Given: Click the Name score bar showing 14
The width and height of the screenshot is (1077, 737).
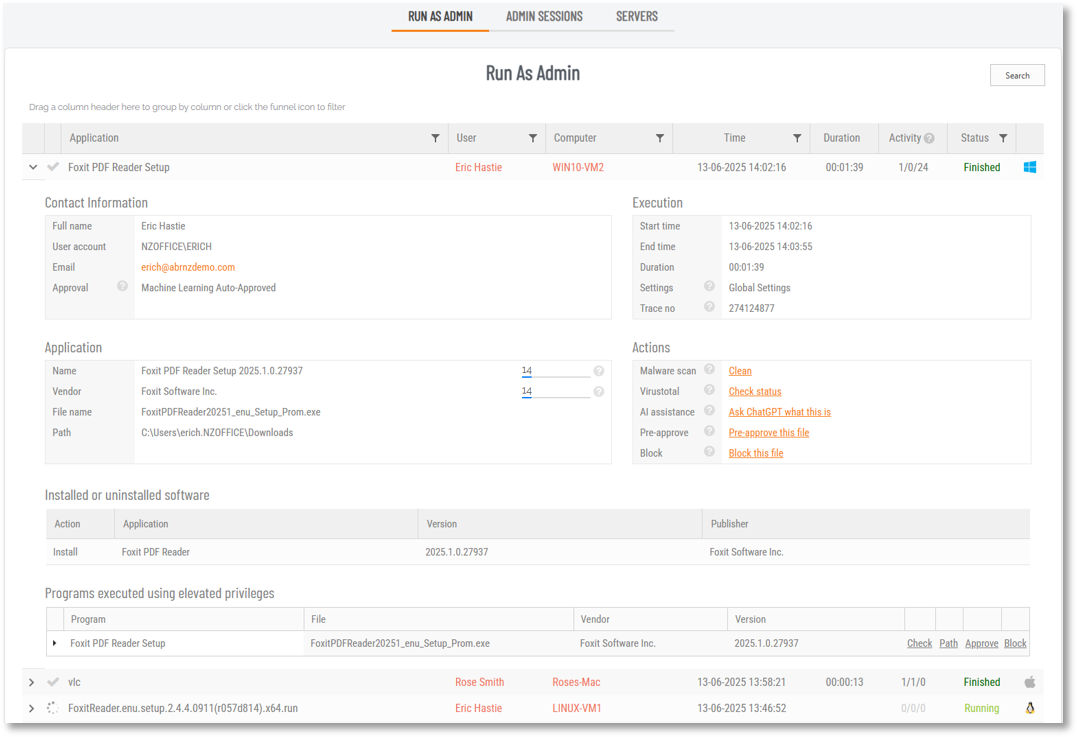Looking at the screenshot, I should tap(556, 372).
